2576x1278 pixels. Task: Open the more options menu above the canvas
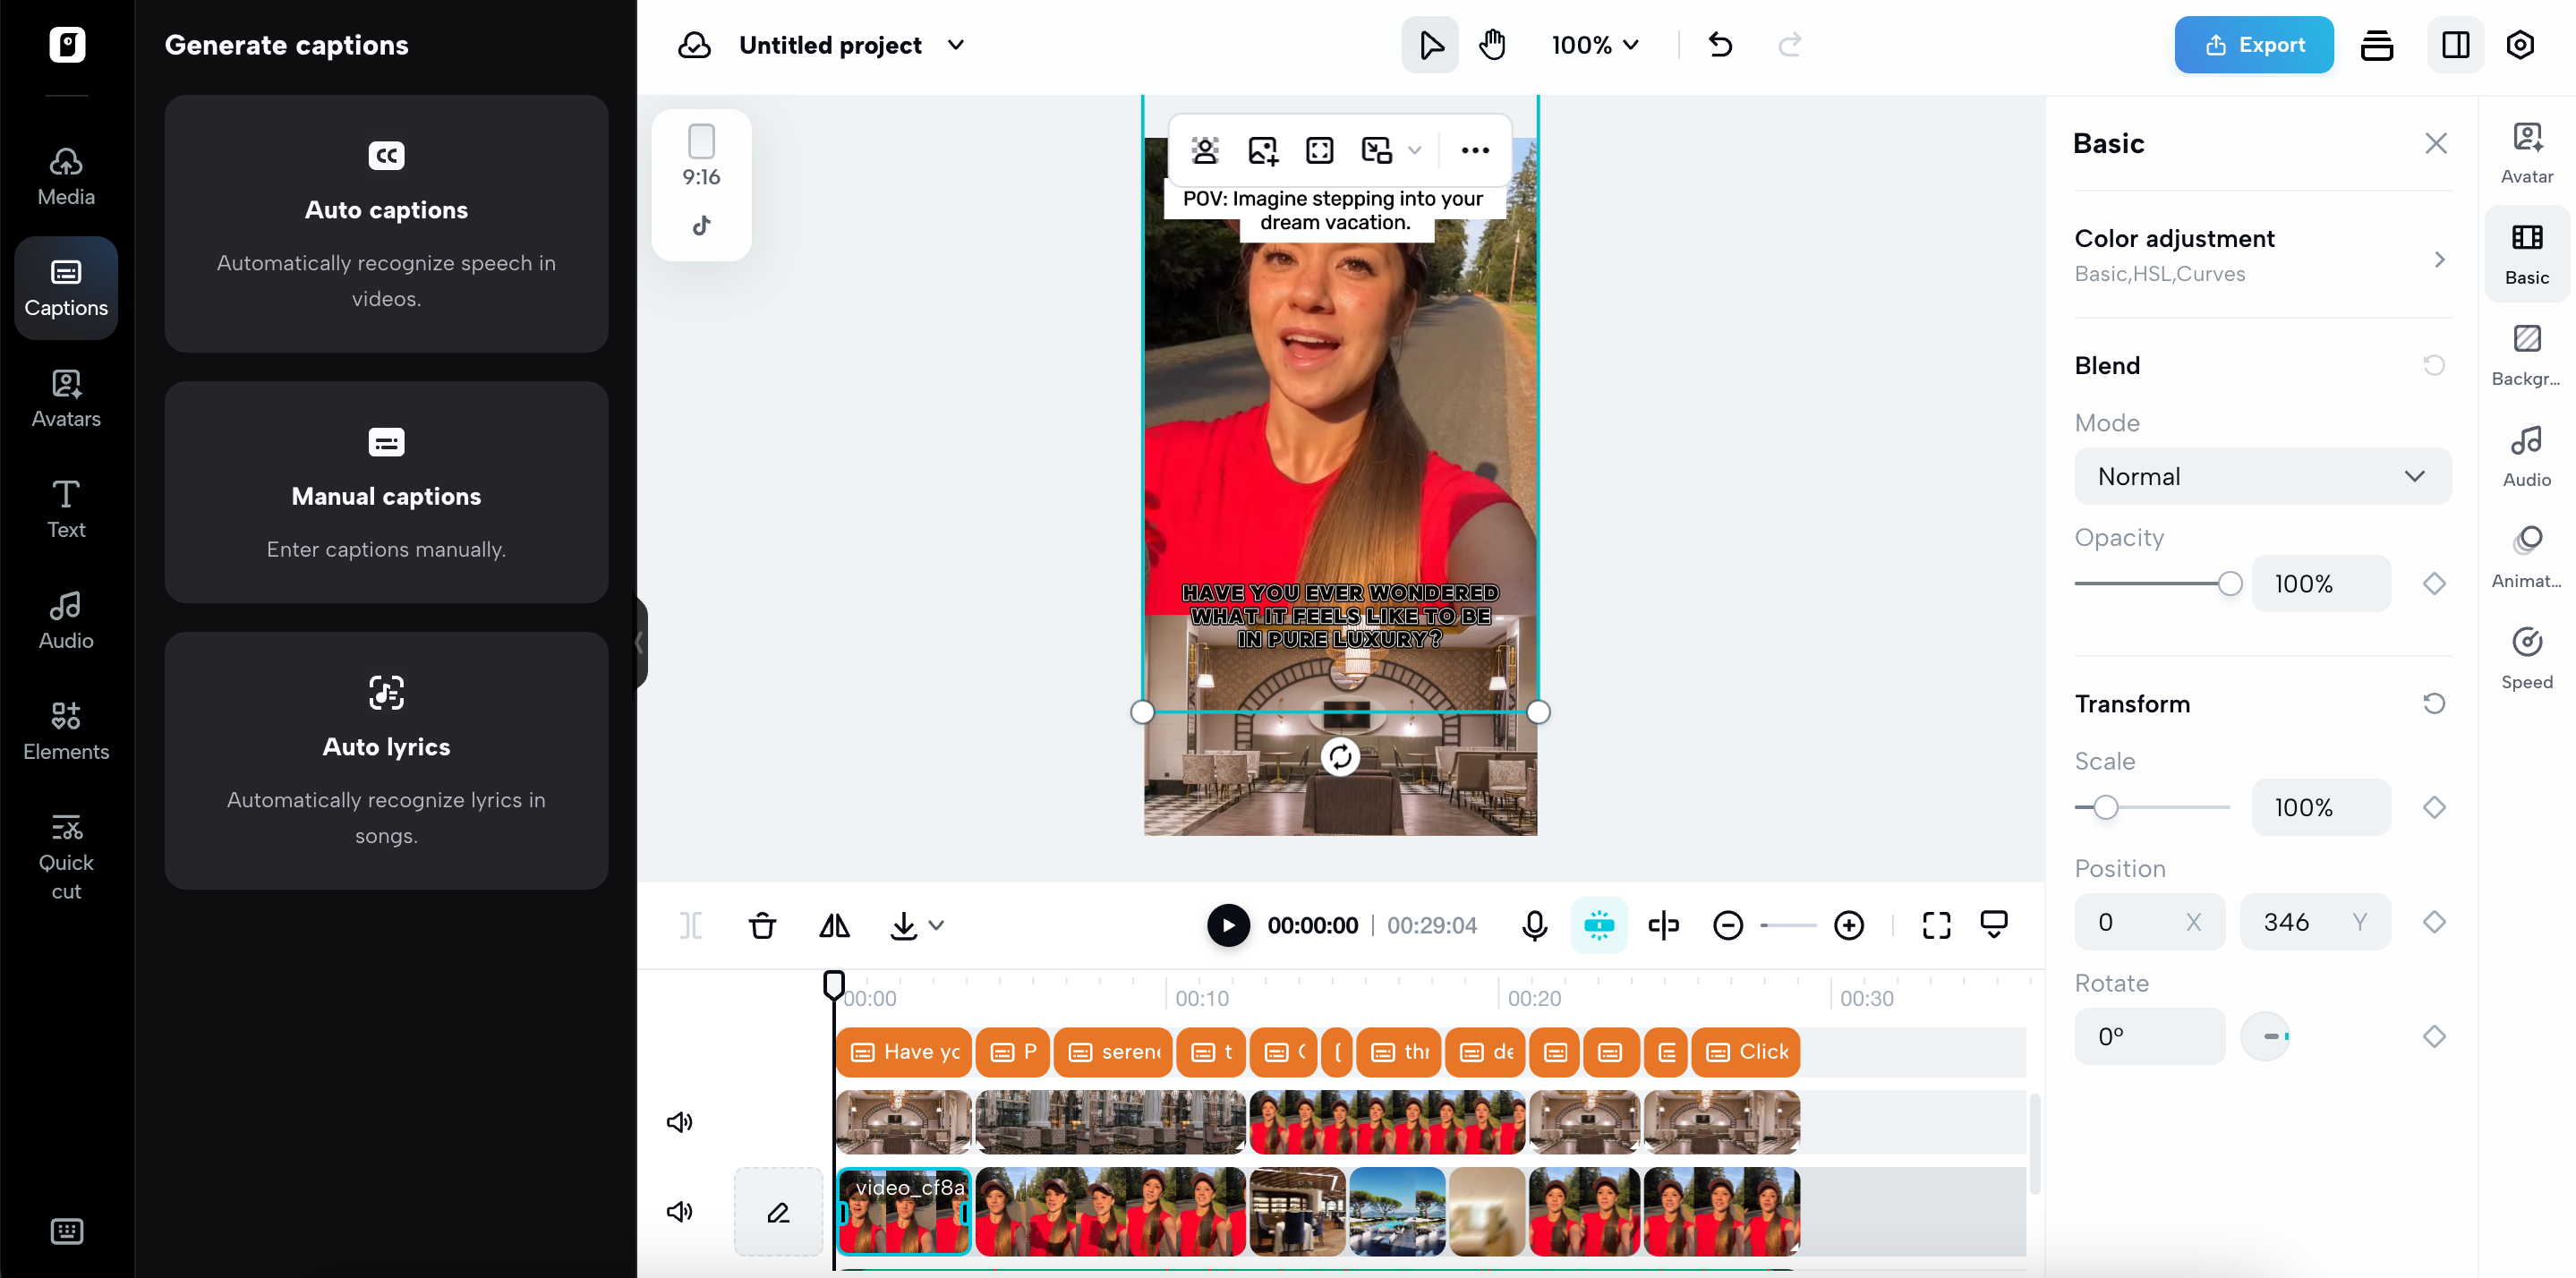pos(1474,150)
